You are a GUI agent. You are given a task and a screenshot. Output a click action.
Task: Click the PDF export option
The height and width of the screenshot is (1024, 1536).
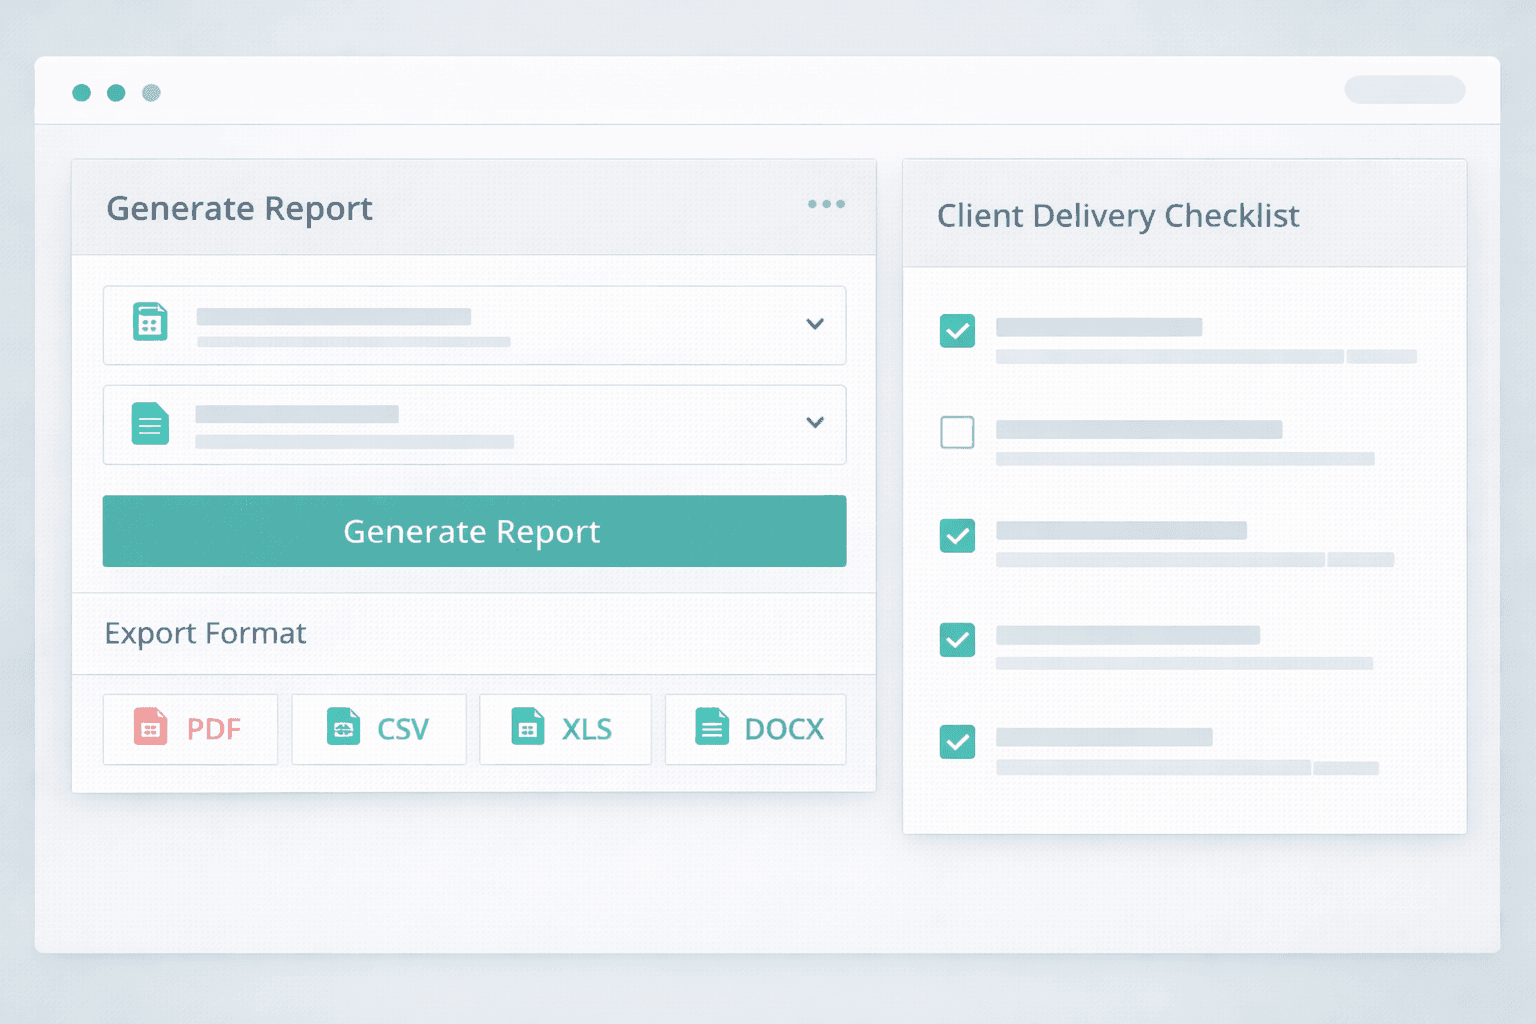click(190, 729)
